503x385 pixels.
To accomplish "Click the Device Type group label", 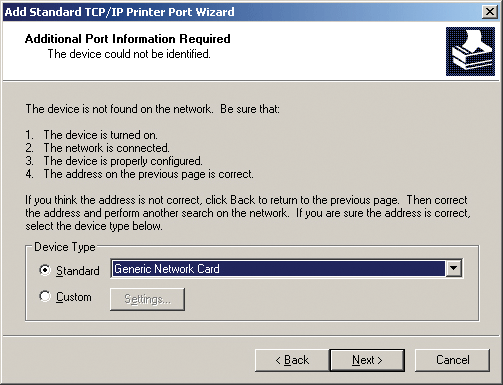I will [65, 247].
